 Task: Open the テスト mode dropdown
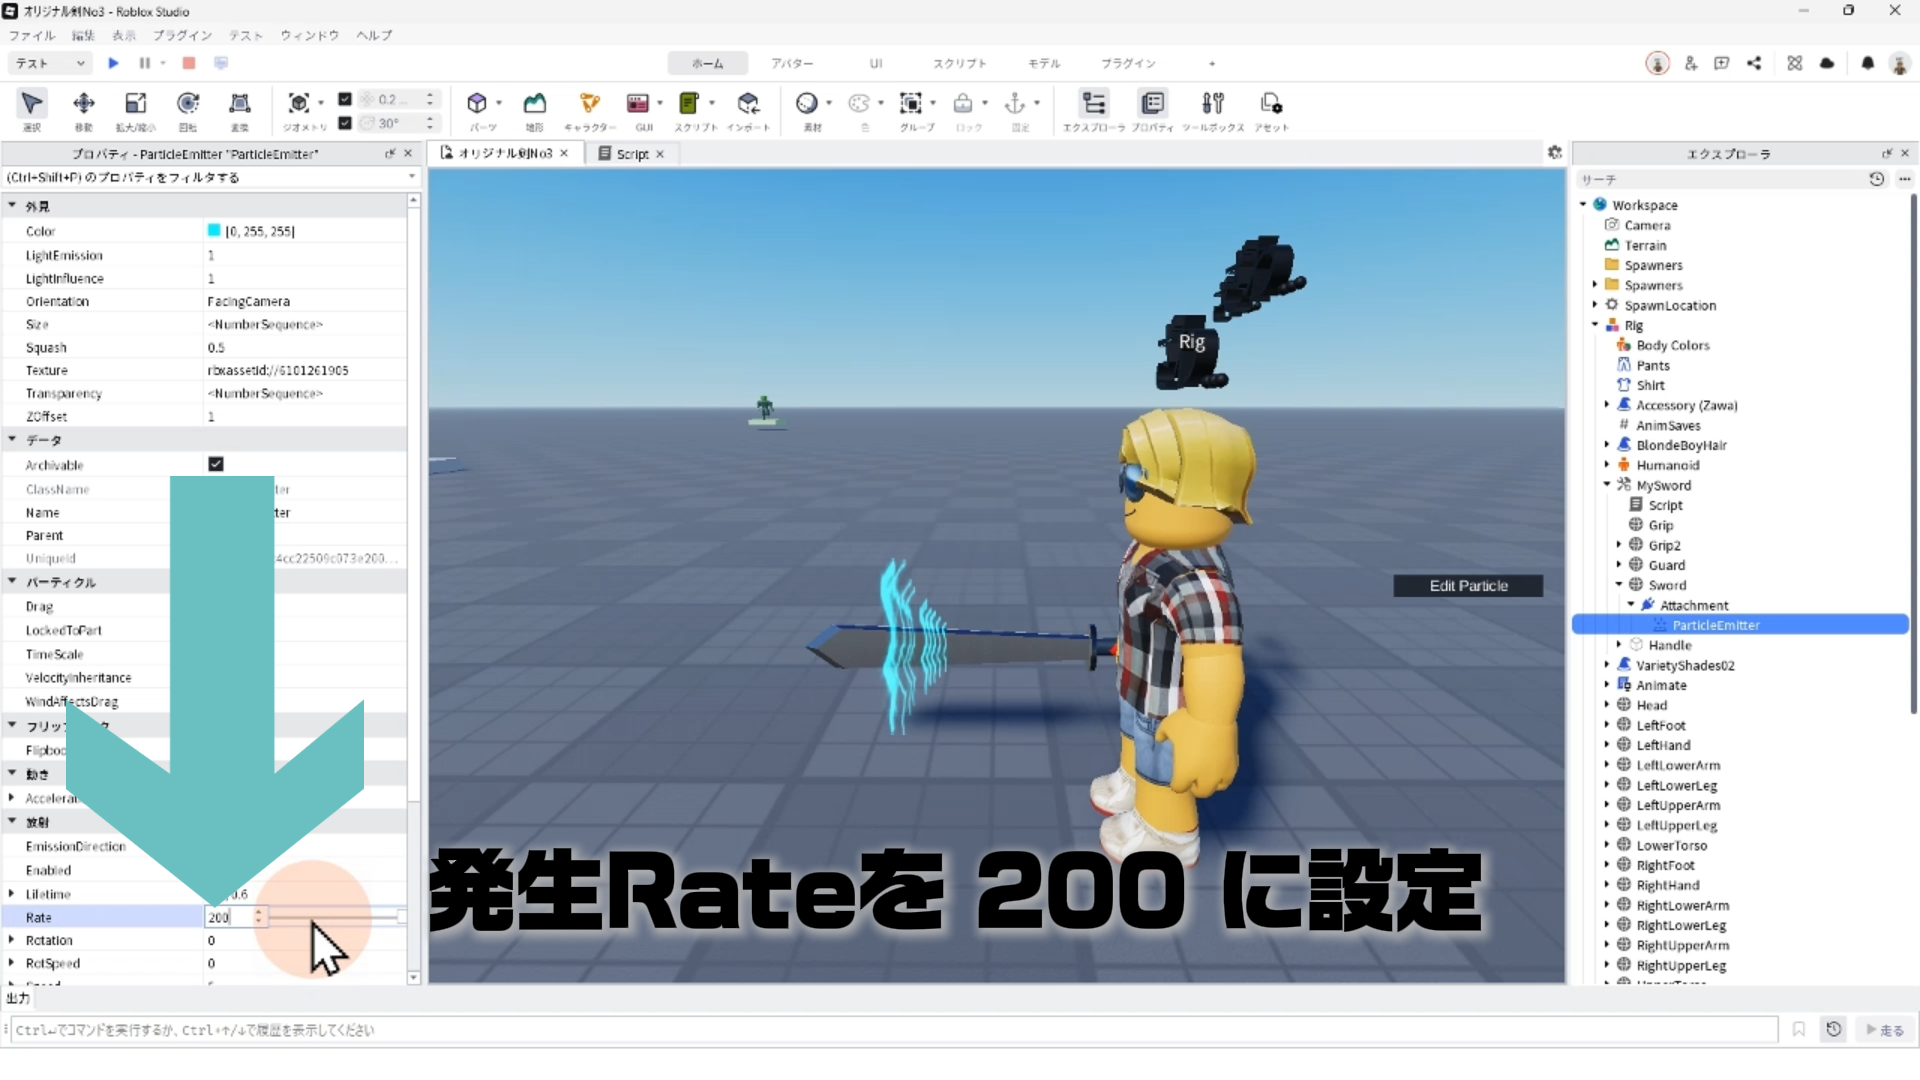pos(50,63)
